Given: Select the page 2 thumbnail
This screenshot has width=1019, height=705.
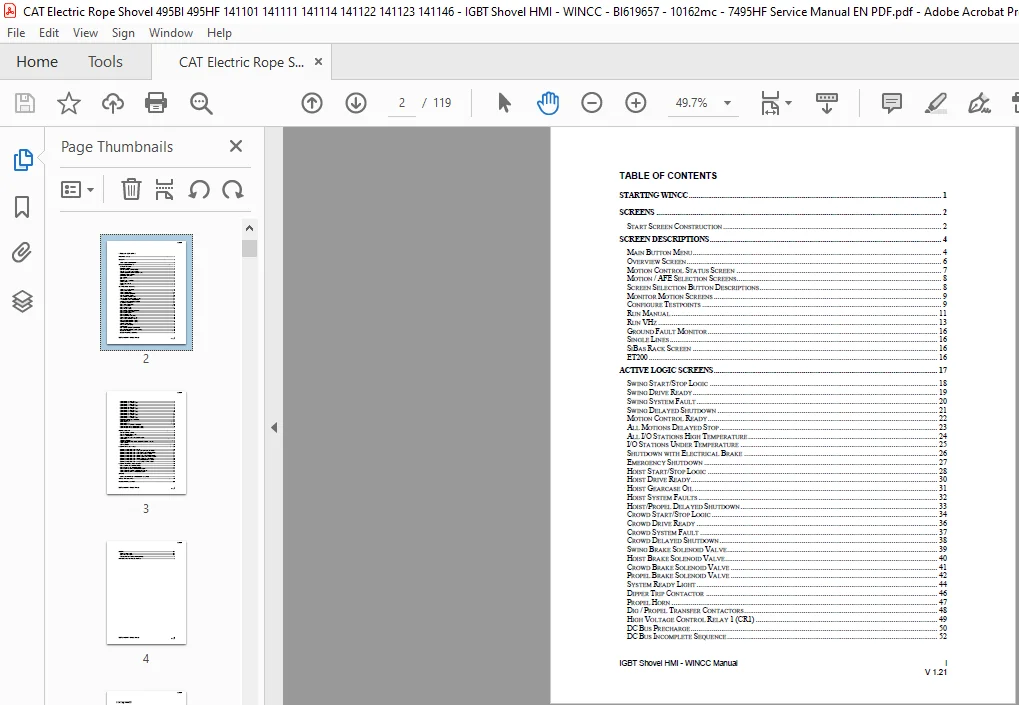Looking at the screenshot, I should click(146, 292).
